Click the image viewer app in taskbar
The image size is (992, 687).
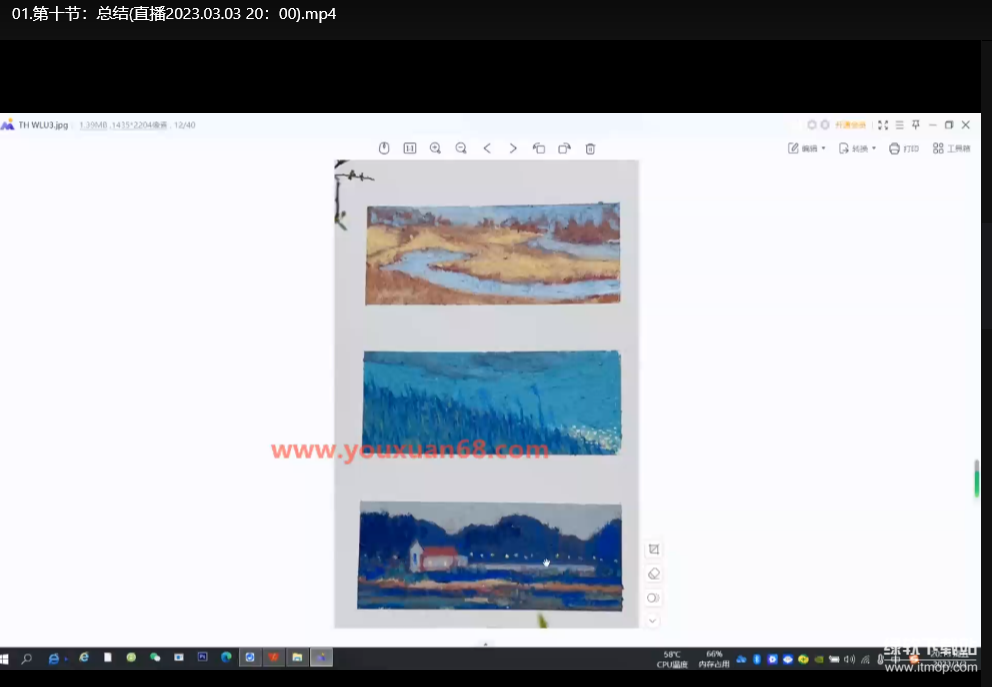click(x=321, y=657)
